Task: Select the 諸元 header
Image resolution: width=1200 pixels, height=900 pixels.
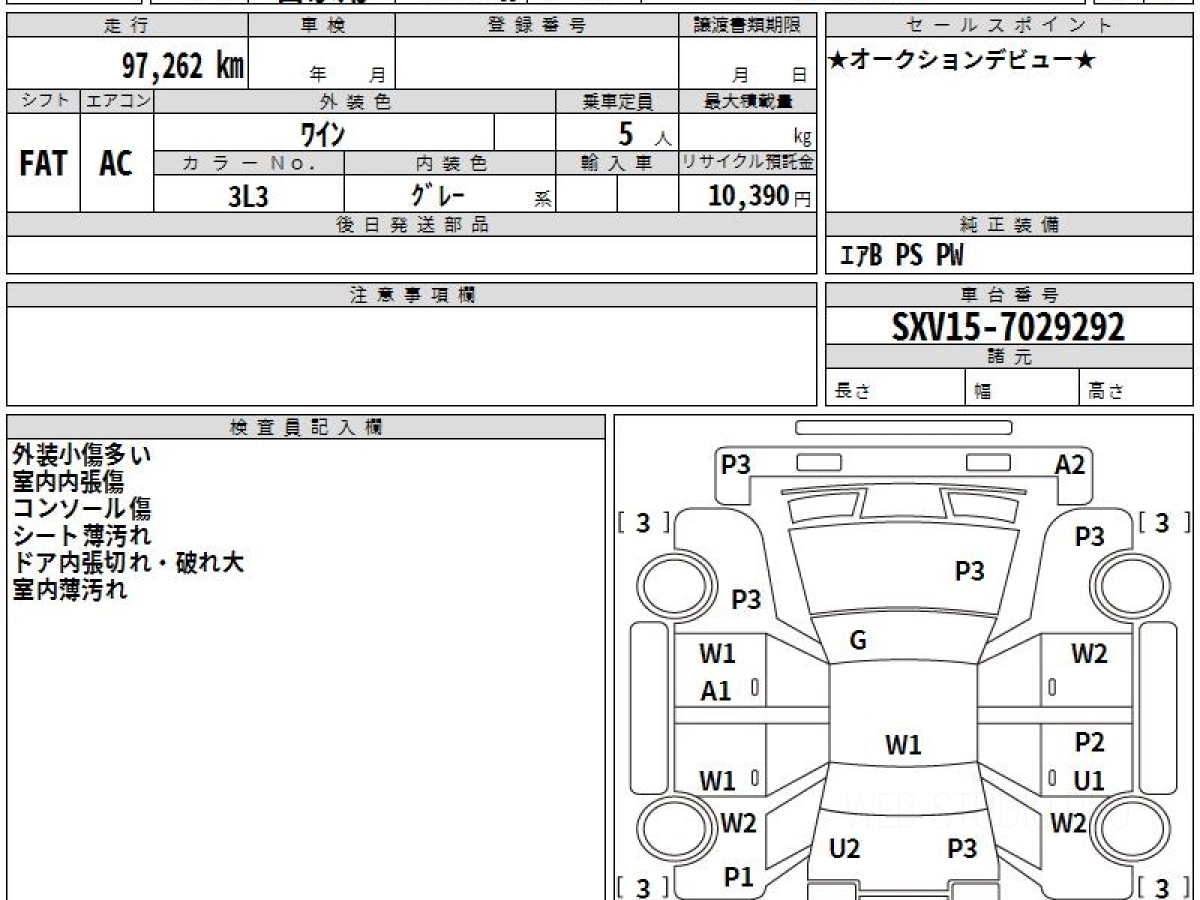Action: (x=1009, y=357)
